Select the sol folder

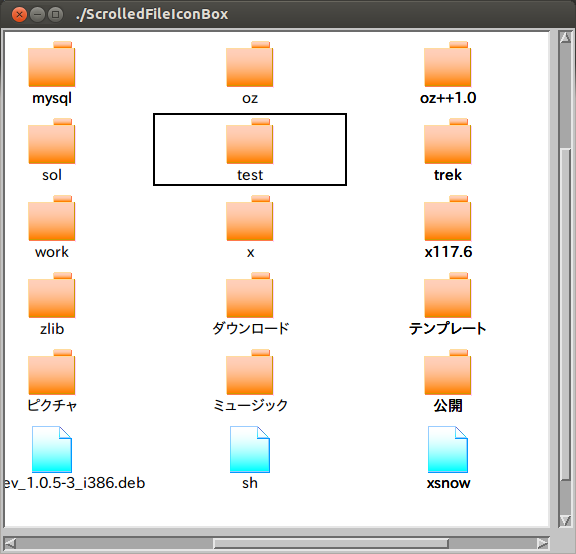tap(52, 141)
